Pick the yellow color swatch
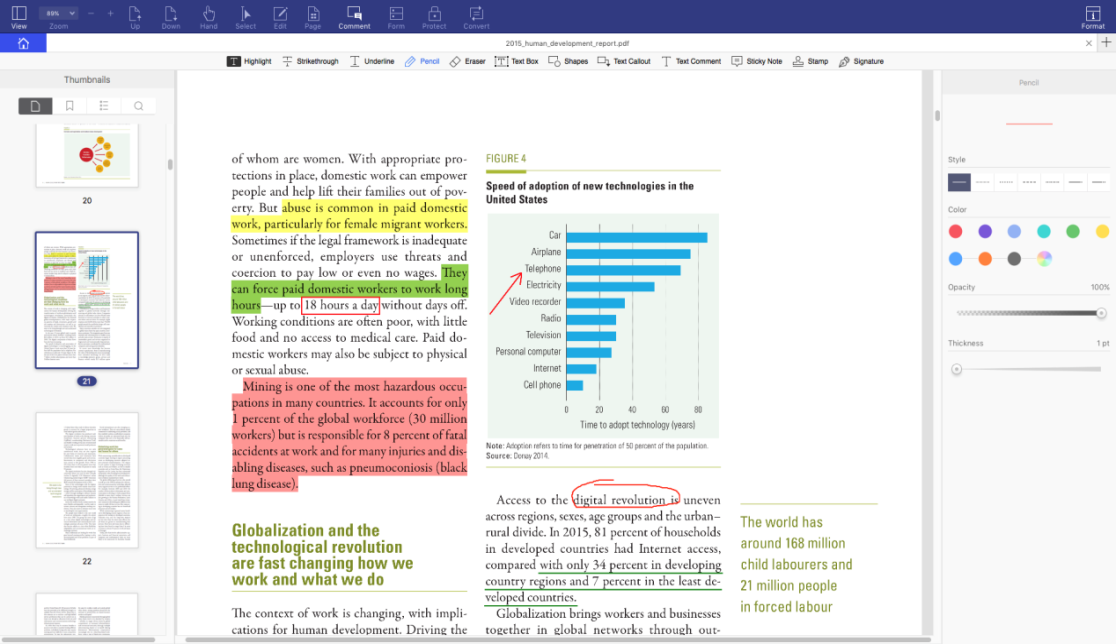Image resolution: width=1116 pixels, height=644 pixels. tap(1102, 231)
